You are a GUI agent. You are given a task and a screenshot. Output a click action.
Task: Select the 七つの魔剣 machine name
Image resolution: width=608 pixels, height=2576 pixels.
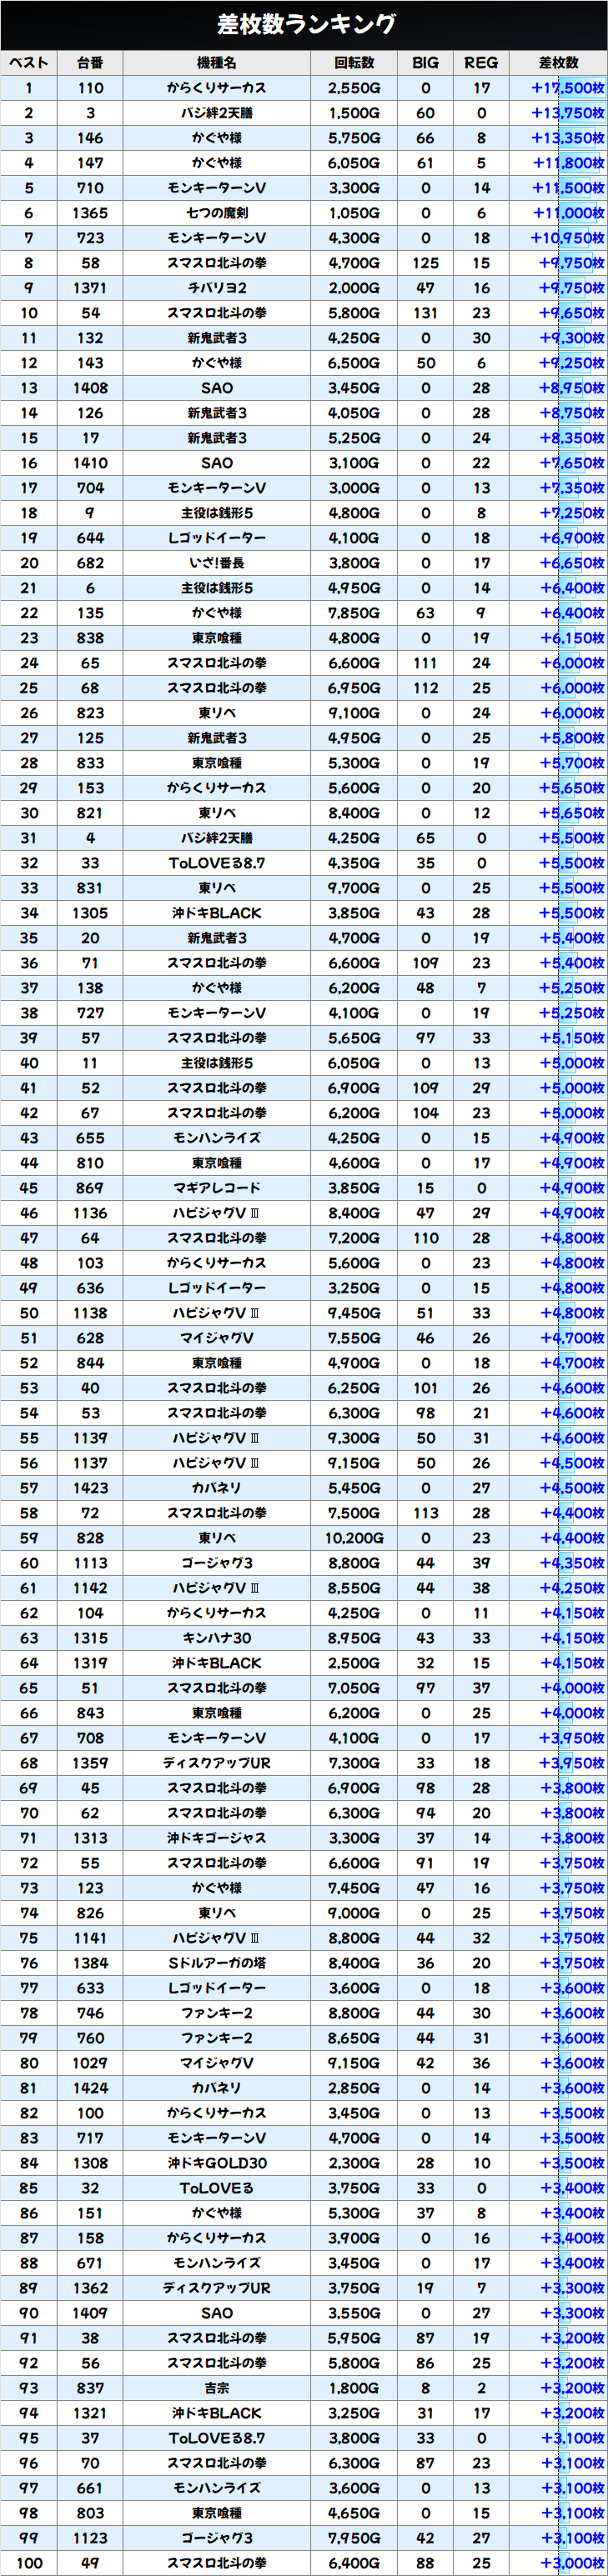coord(216,213)
